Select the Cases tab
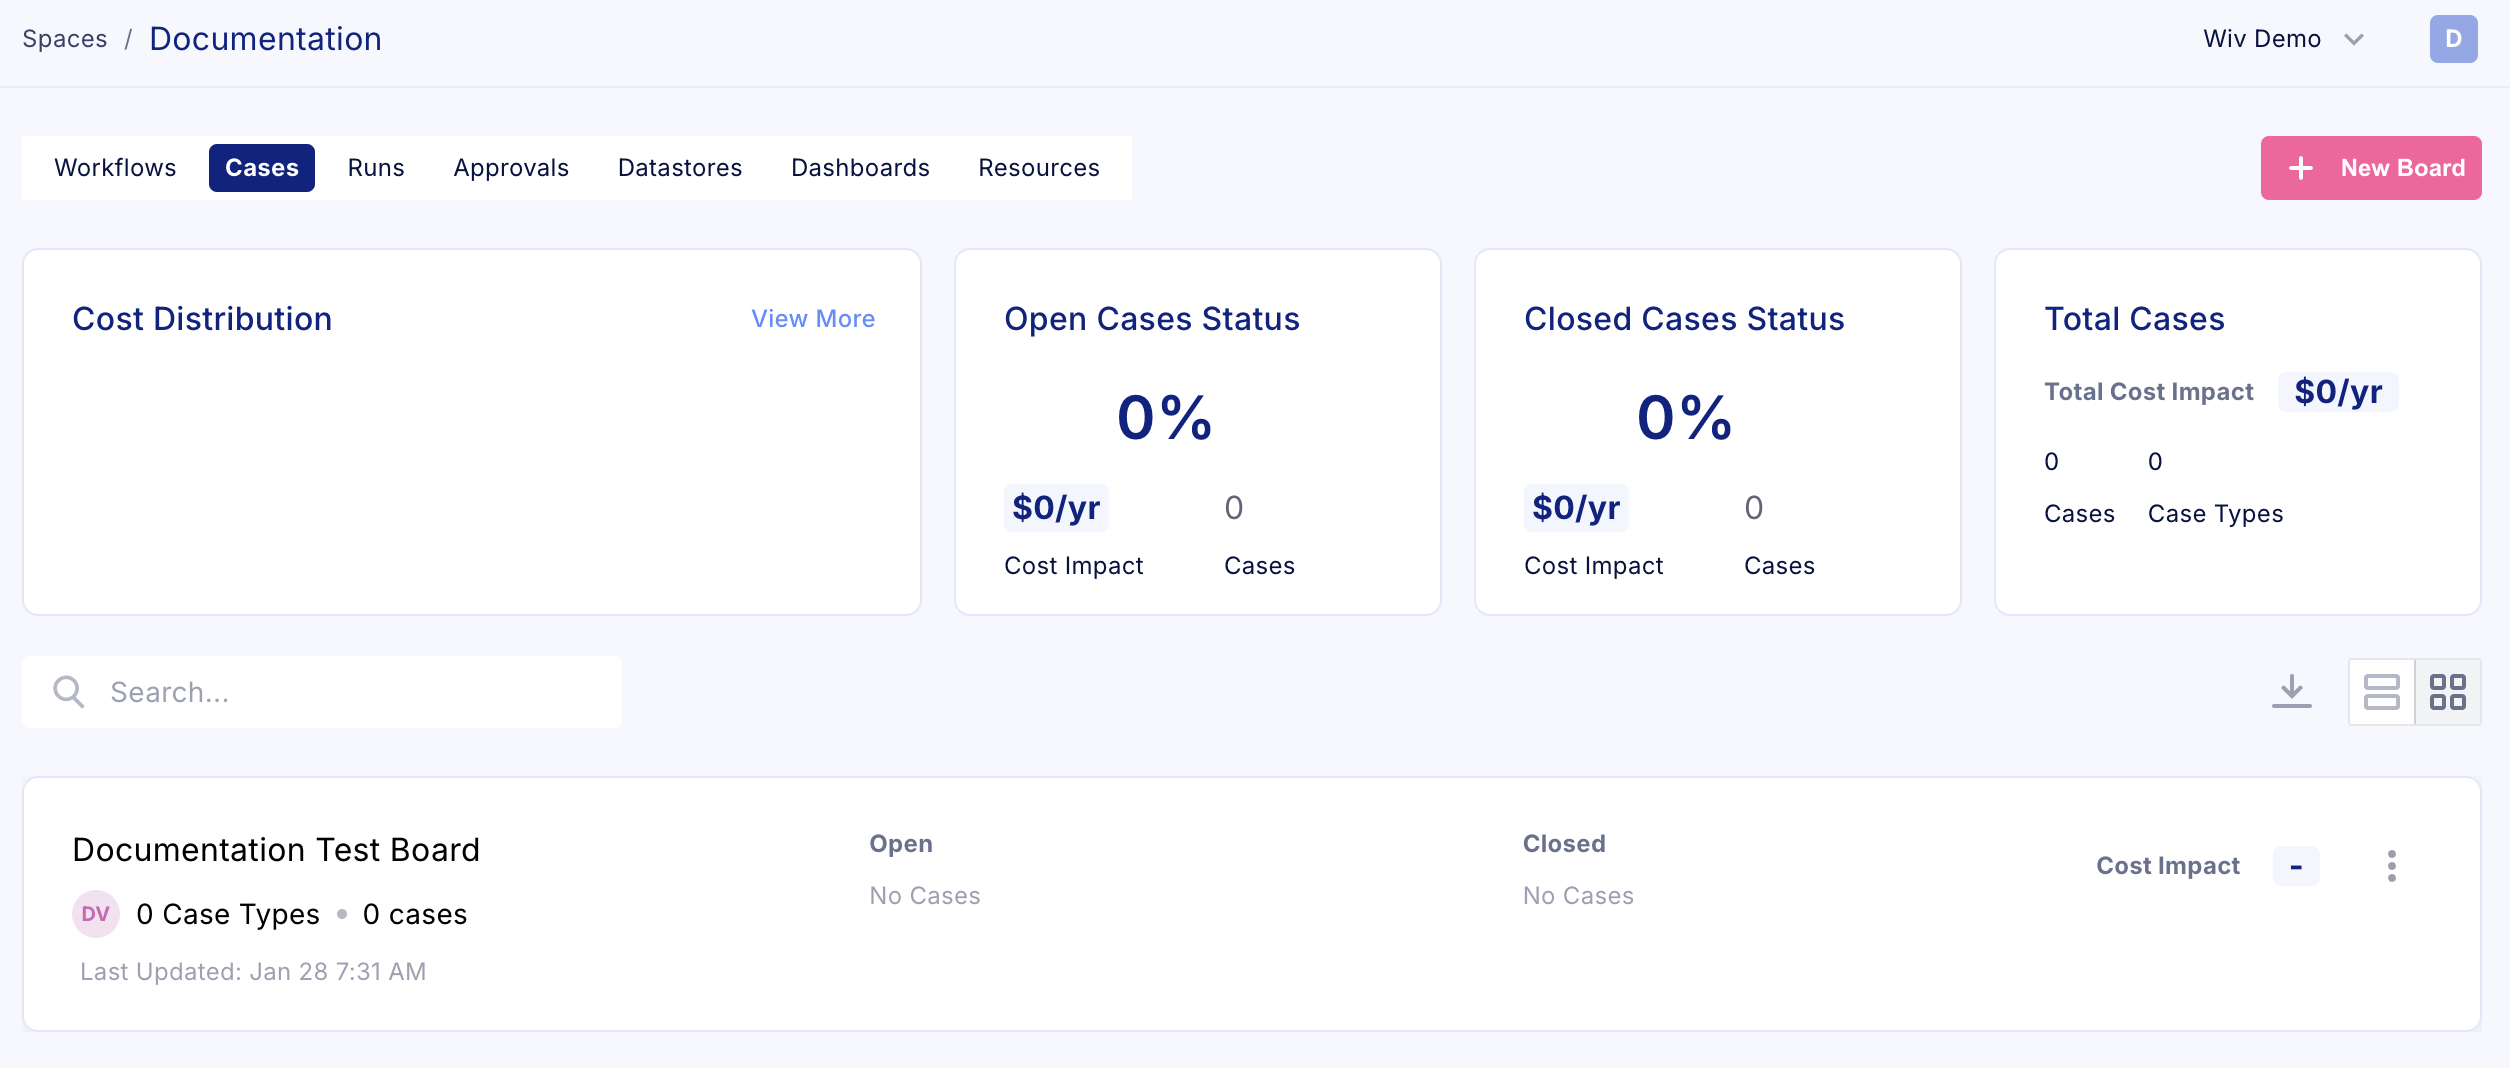2510x1068 pixels. click(261, 168)
